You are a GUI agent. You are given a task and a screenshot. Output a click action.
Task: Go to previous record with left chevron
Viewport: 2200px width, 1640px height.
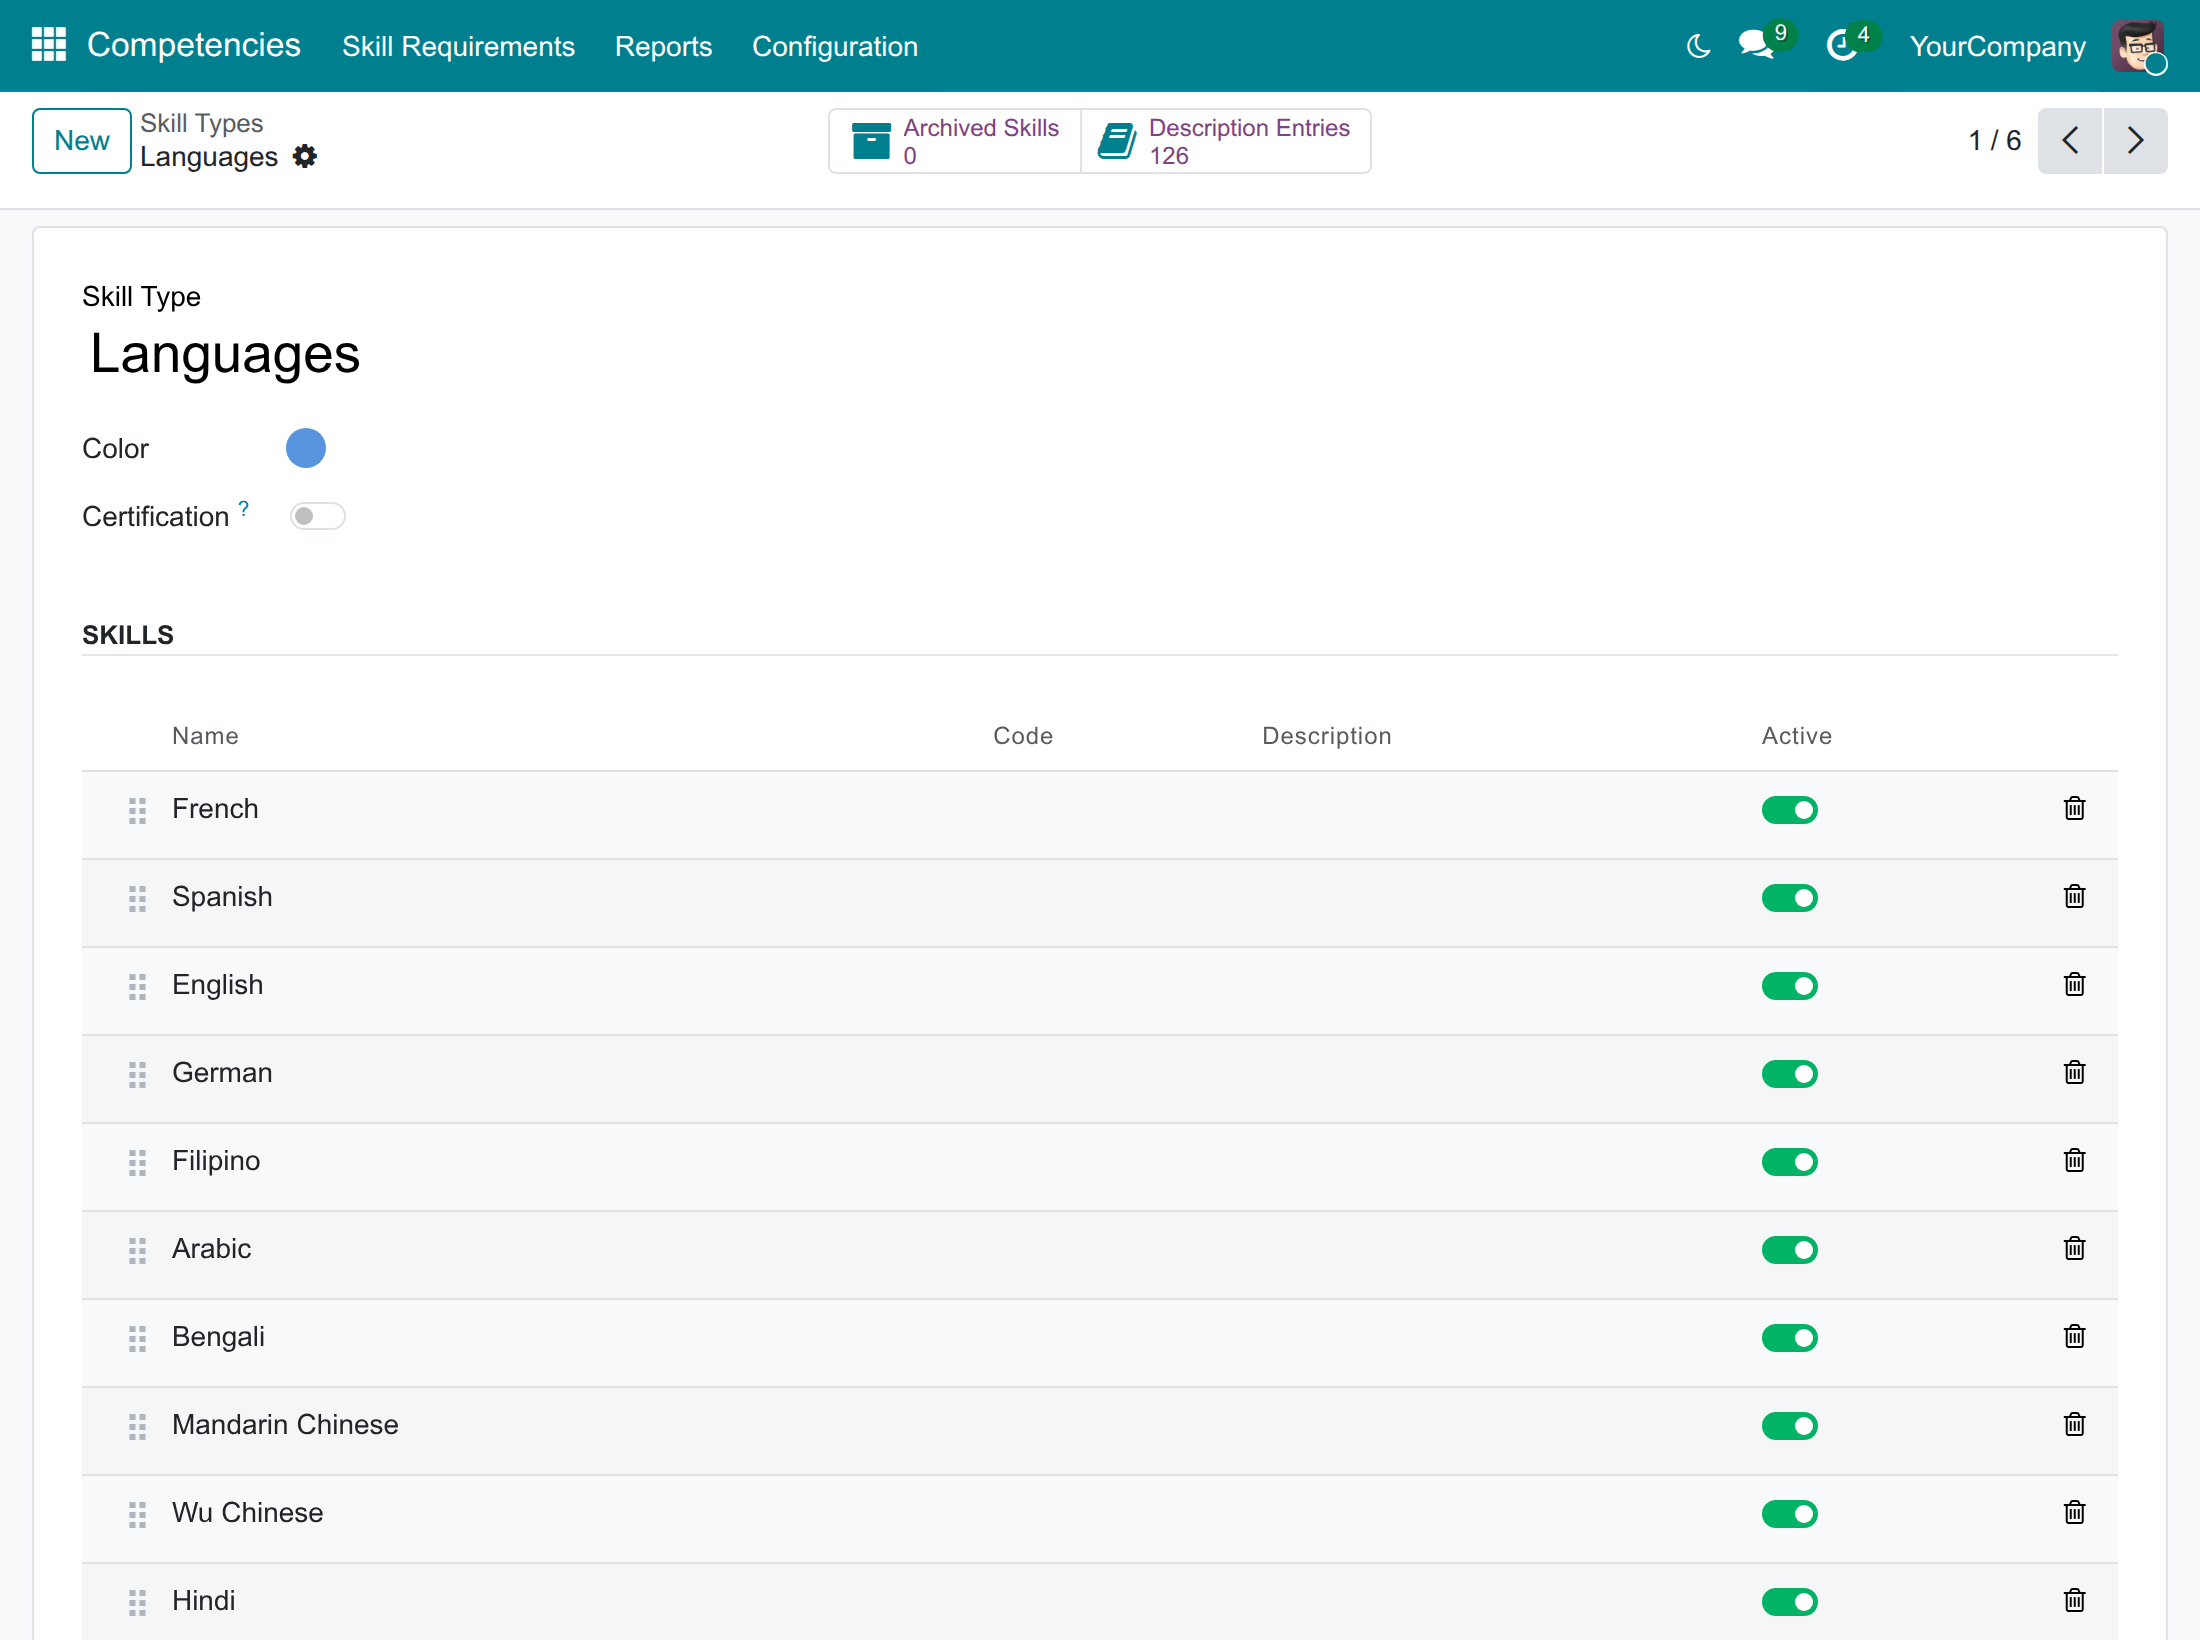point(2070,141)
